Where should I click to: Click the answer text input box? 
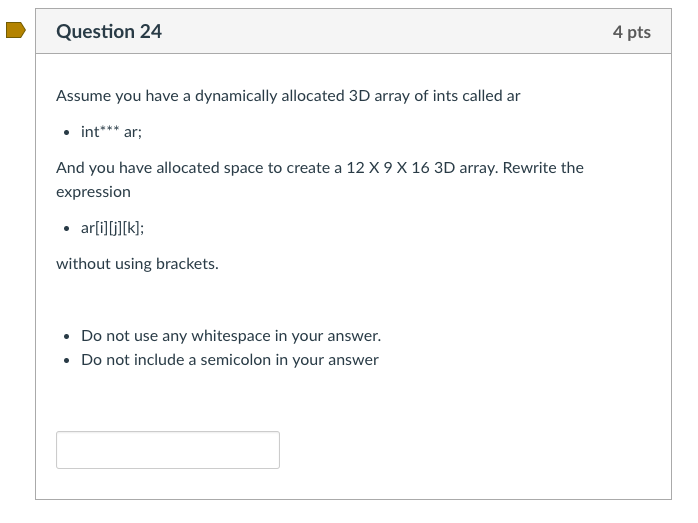[x=167, y=450]
